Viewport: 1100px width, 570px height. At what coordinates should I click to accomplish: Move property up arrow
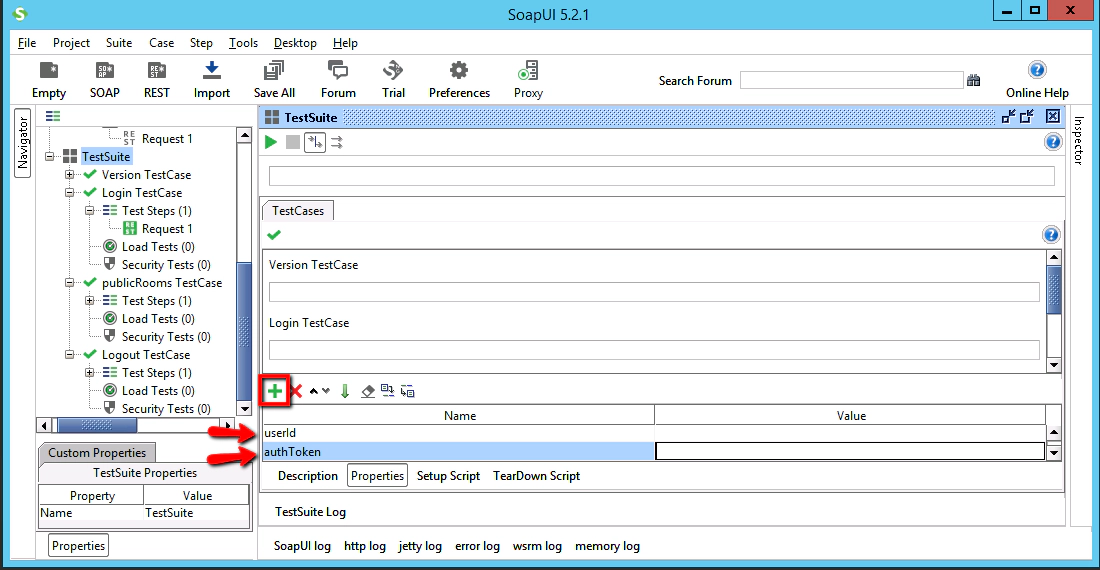pyautogui.click(x=314, y=391)
